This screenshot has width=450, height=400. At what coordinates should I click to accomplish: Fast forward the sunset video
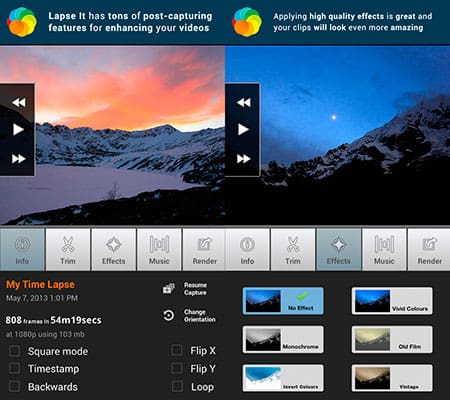pyautogui.click(x=18, y=159)
